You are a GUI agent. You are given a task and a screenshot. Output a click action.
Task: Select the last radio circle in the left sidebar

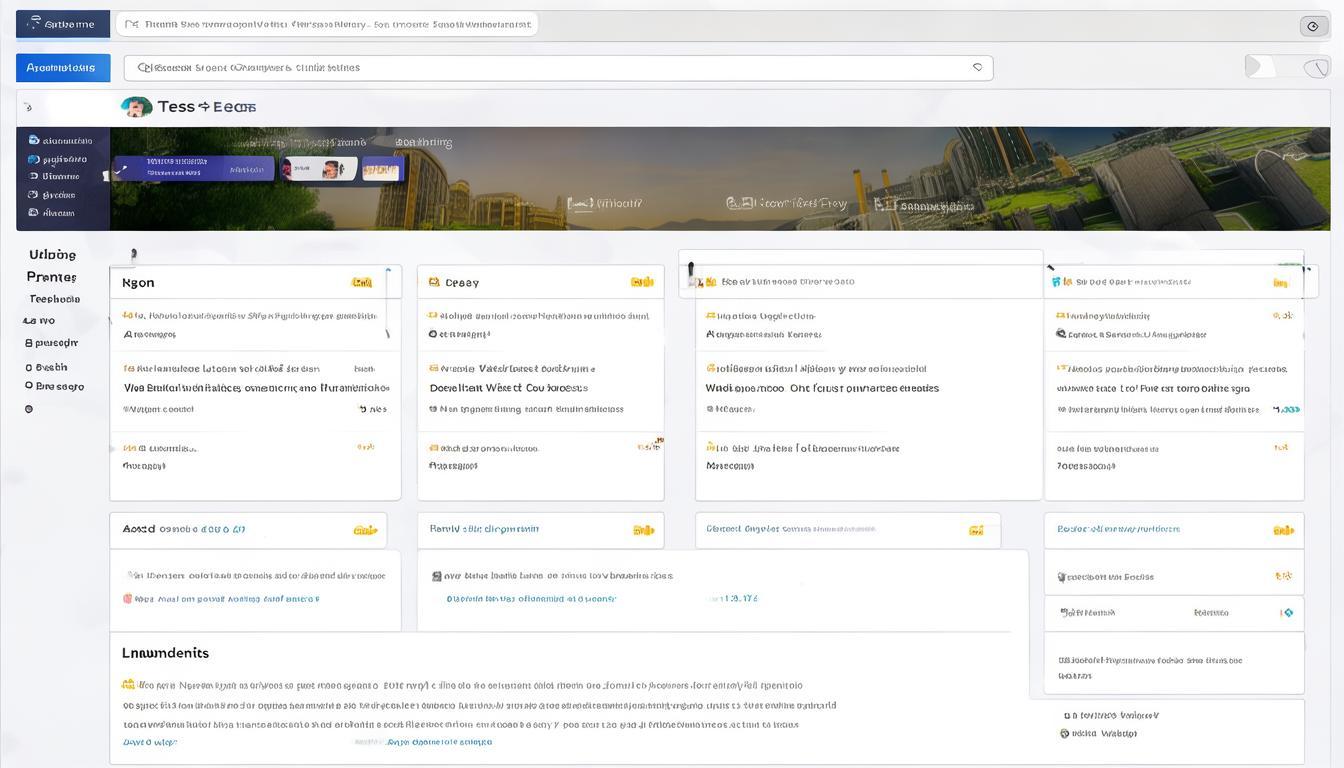click(x=29, y=409)
